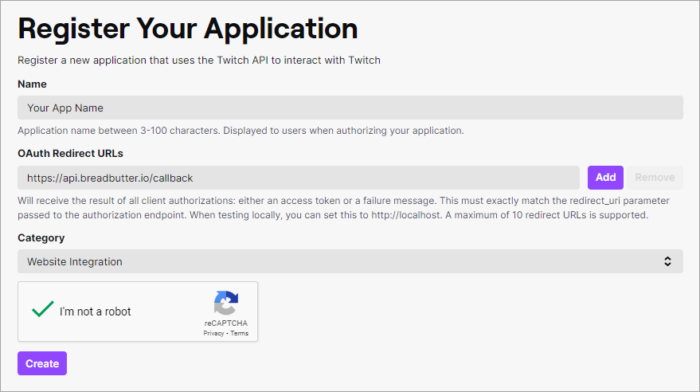Screen dimensions: 700x392
Task: Click the Remove redirect URL button
Action: pos(654,178)
